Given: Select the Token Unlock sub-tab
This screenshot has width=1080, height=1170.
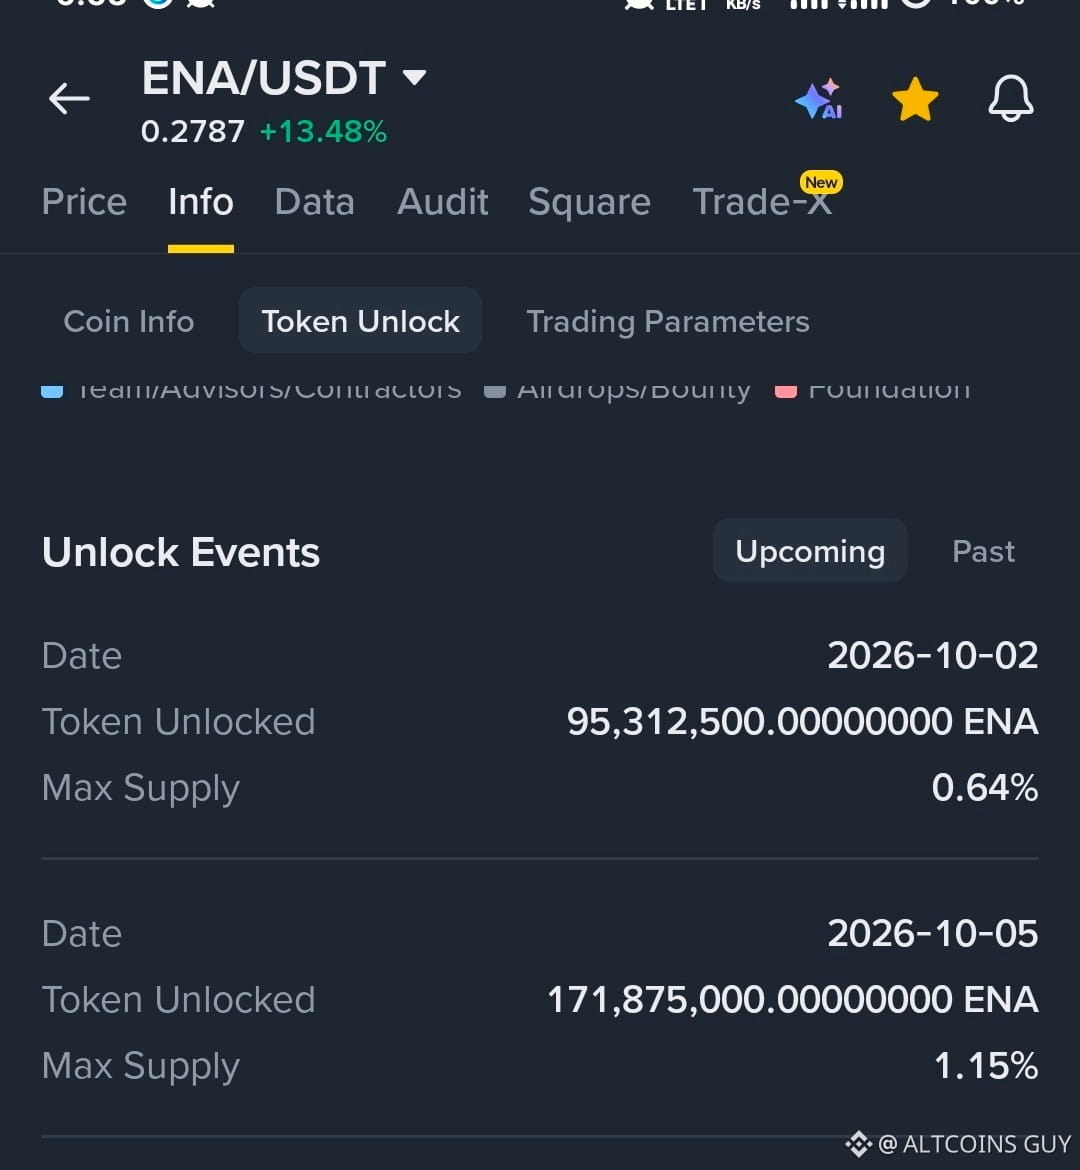Looking at the screenshot, I should point(360,321).
